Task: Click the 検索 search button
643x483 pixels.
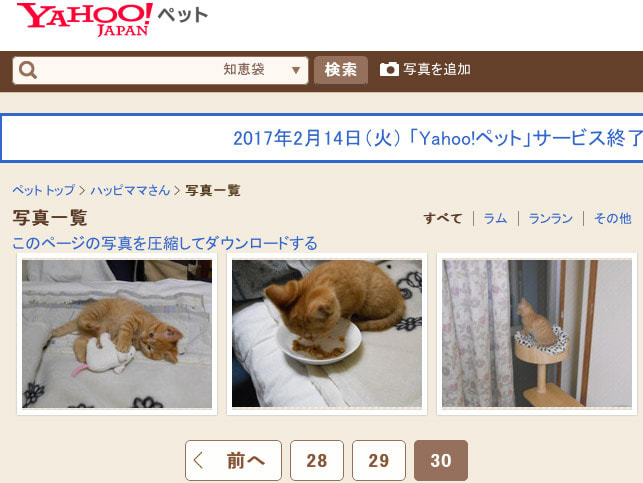Action: click(x=341, y=70)
